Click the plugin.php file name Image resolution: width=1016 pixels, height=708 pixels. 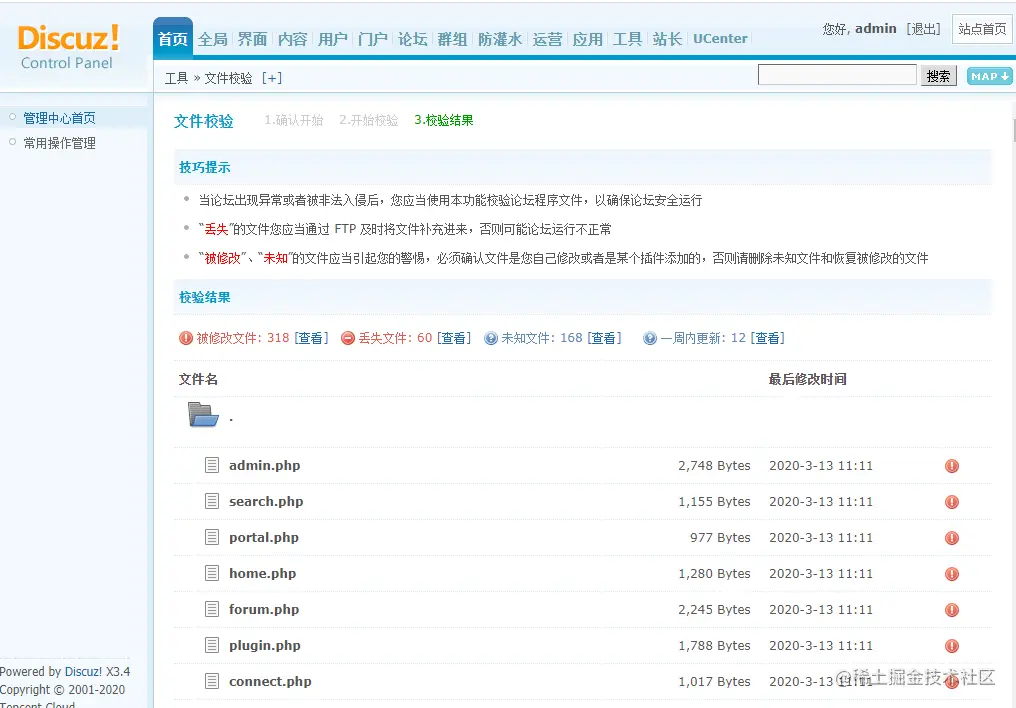(264, 646)
